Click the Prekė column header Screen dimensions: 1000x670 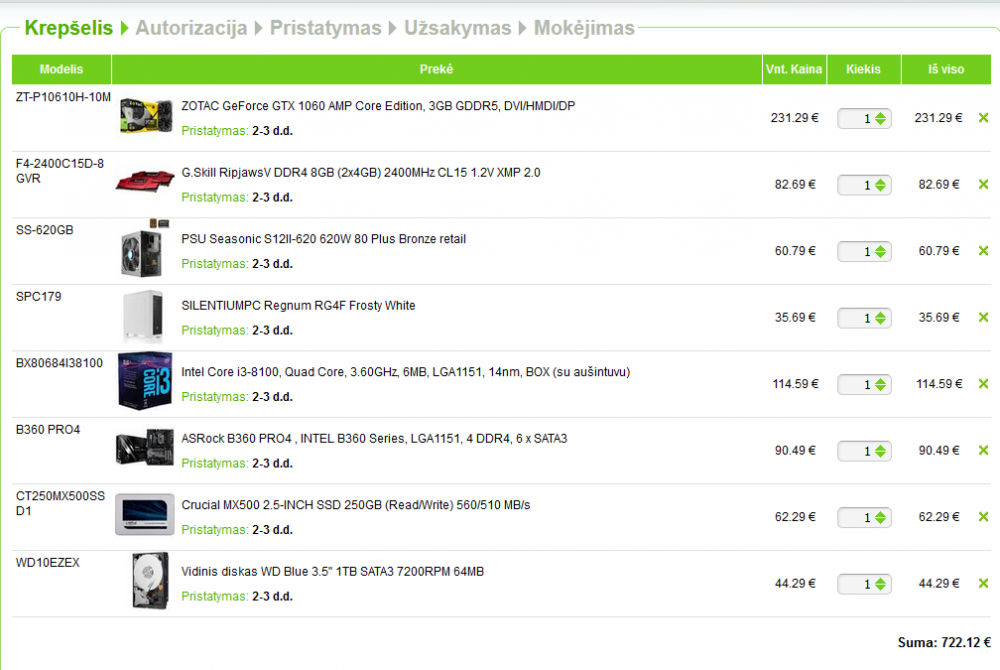(437, 69)
